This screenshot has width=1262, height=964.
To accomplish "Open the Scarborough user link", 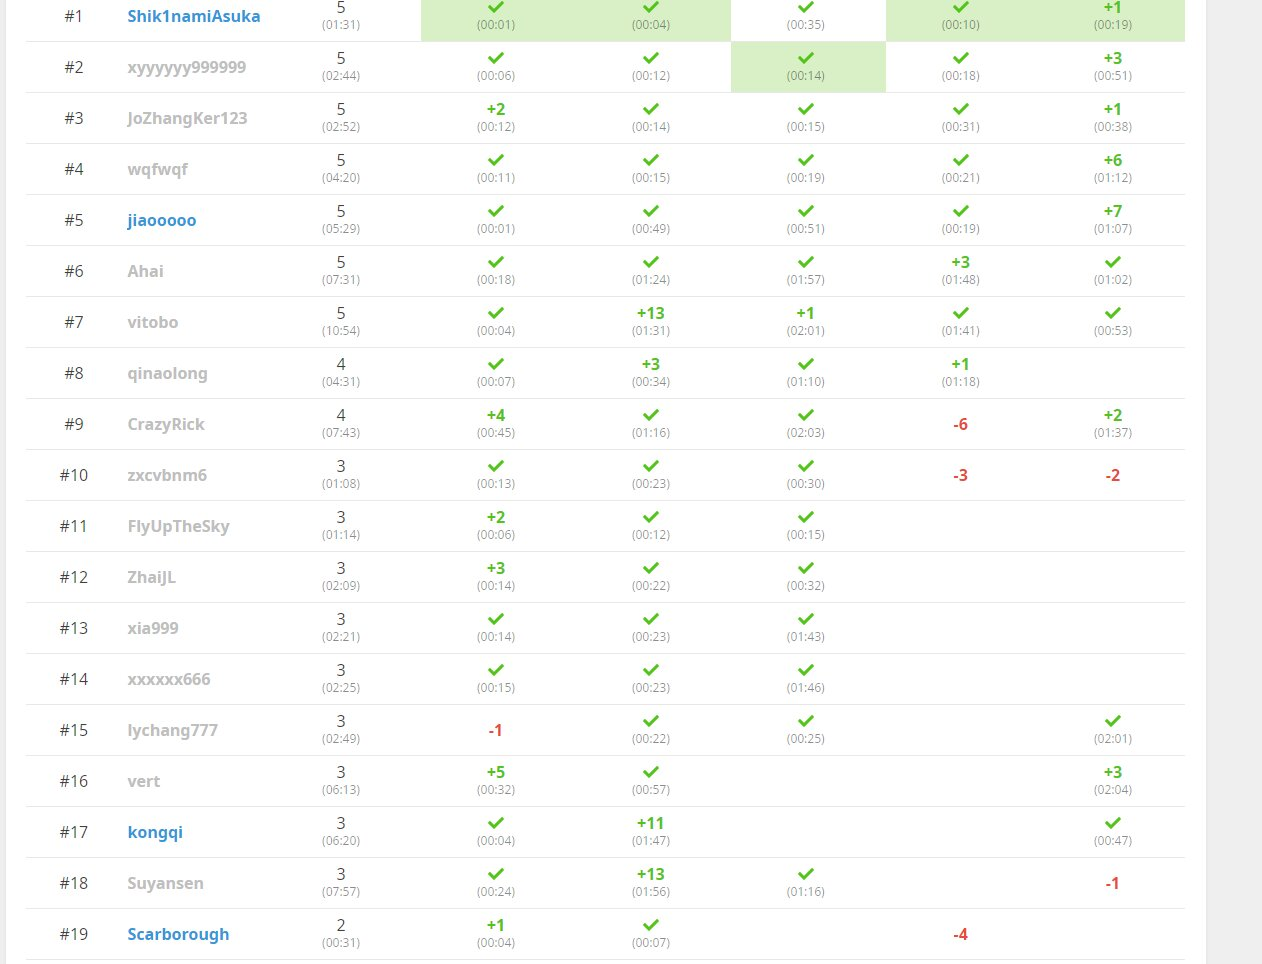I will click(178, 934).
